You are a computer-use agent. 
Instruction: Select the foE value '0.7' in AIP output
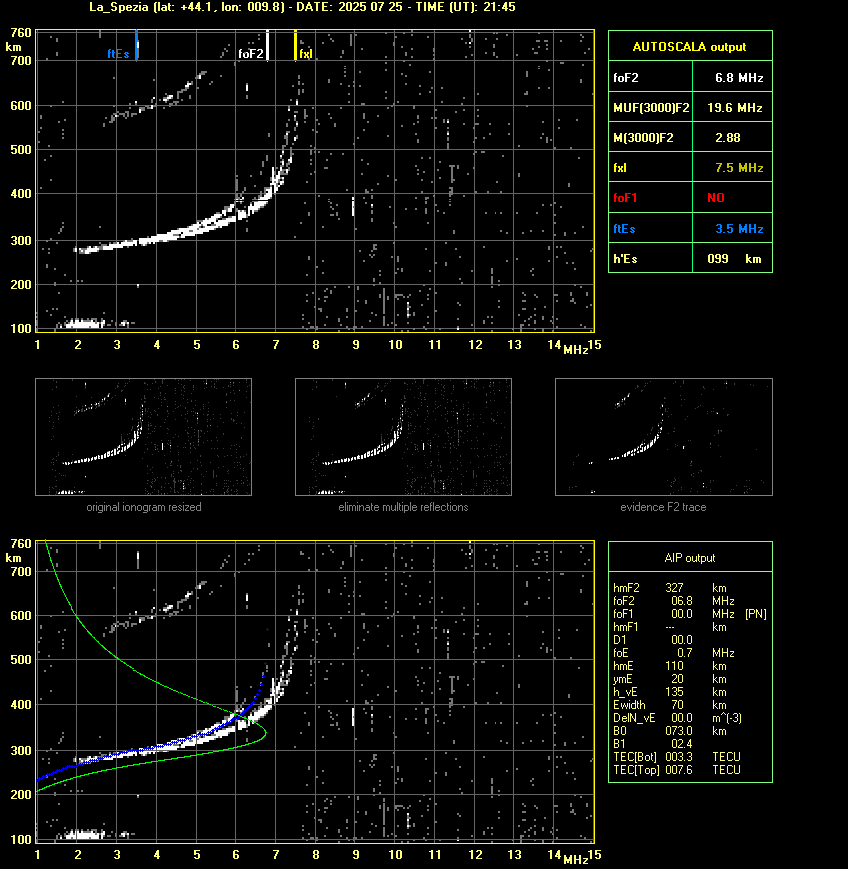click(684, 653)
